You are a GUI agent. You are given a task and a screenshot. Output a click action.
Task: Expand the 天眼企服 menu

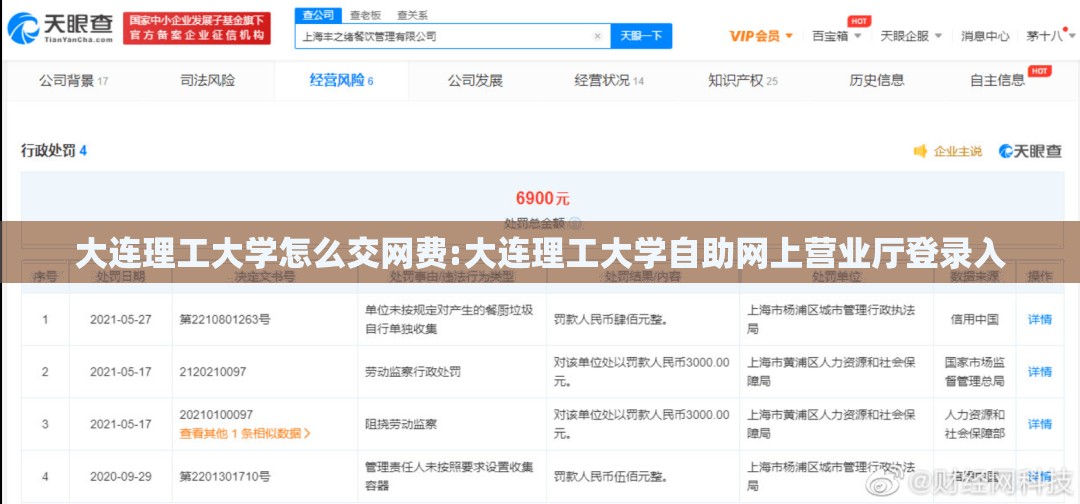pyautogui.click(x=910, y=36)
